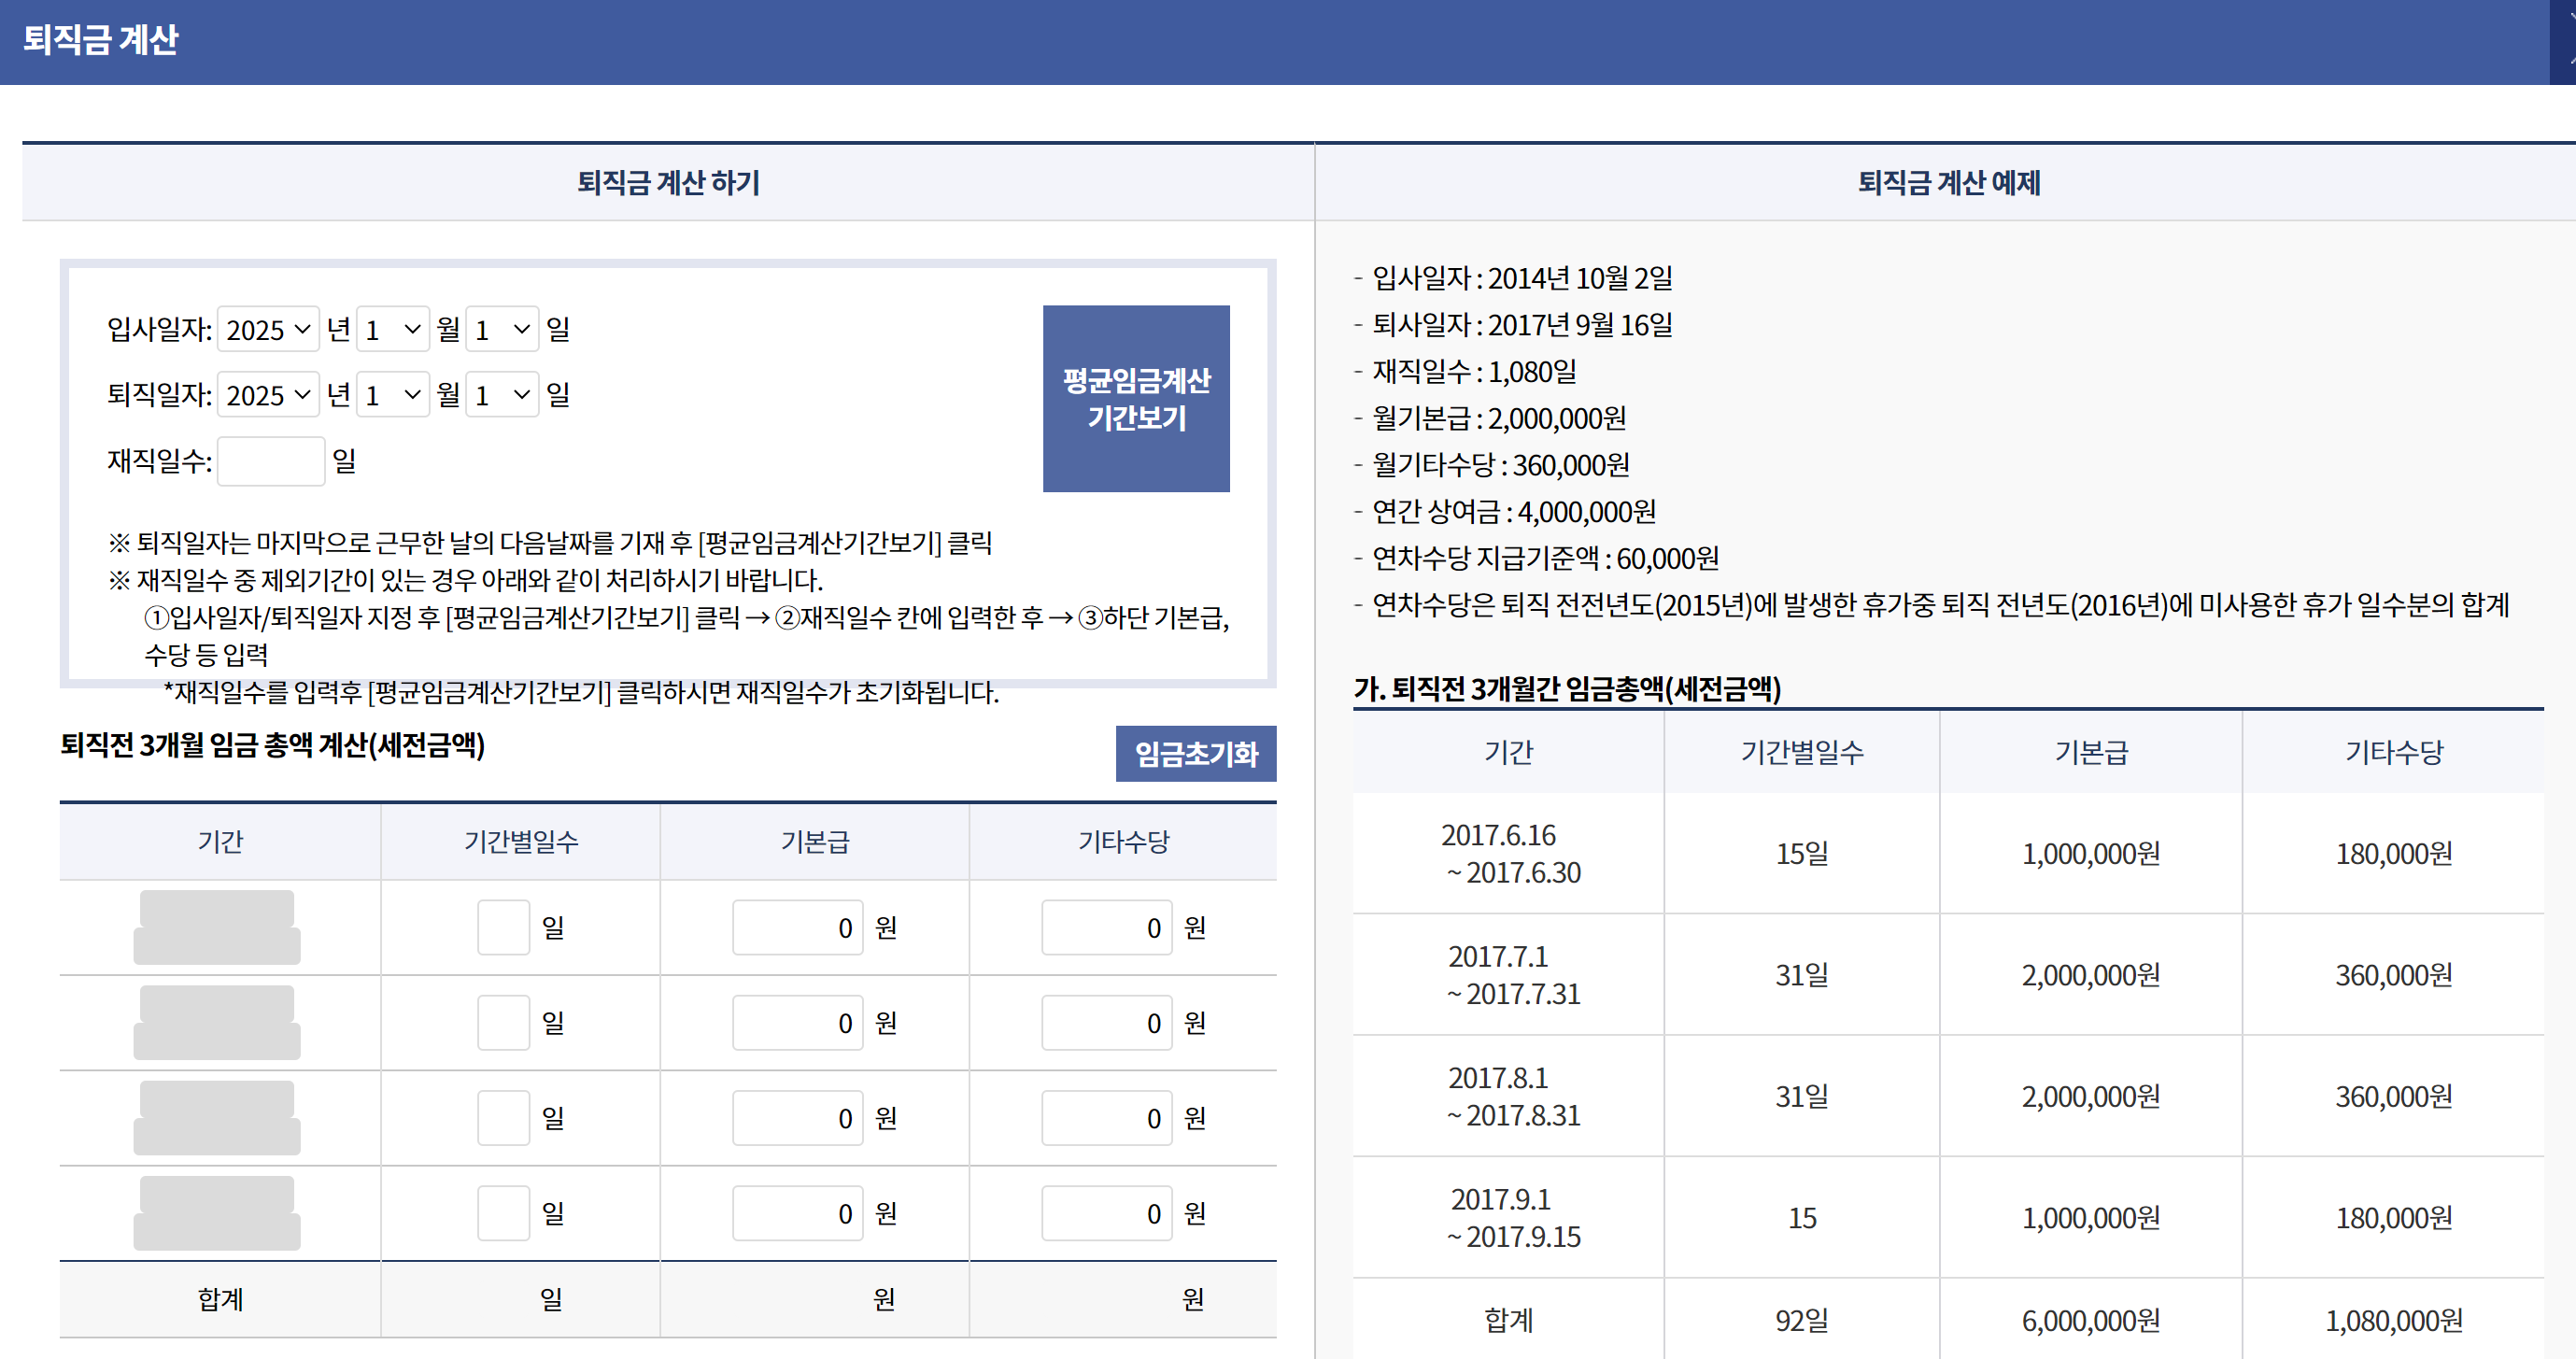Screen dimensions: 2576x1359
Task: Click second row 기간별일수 input box
Action: [503, 1022]
